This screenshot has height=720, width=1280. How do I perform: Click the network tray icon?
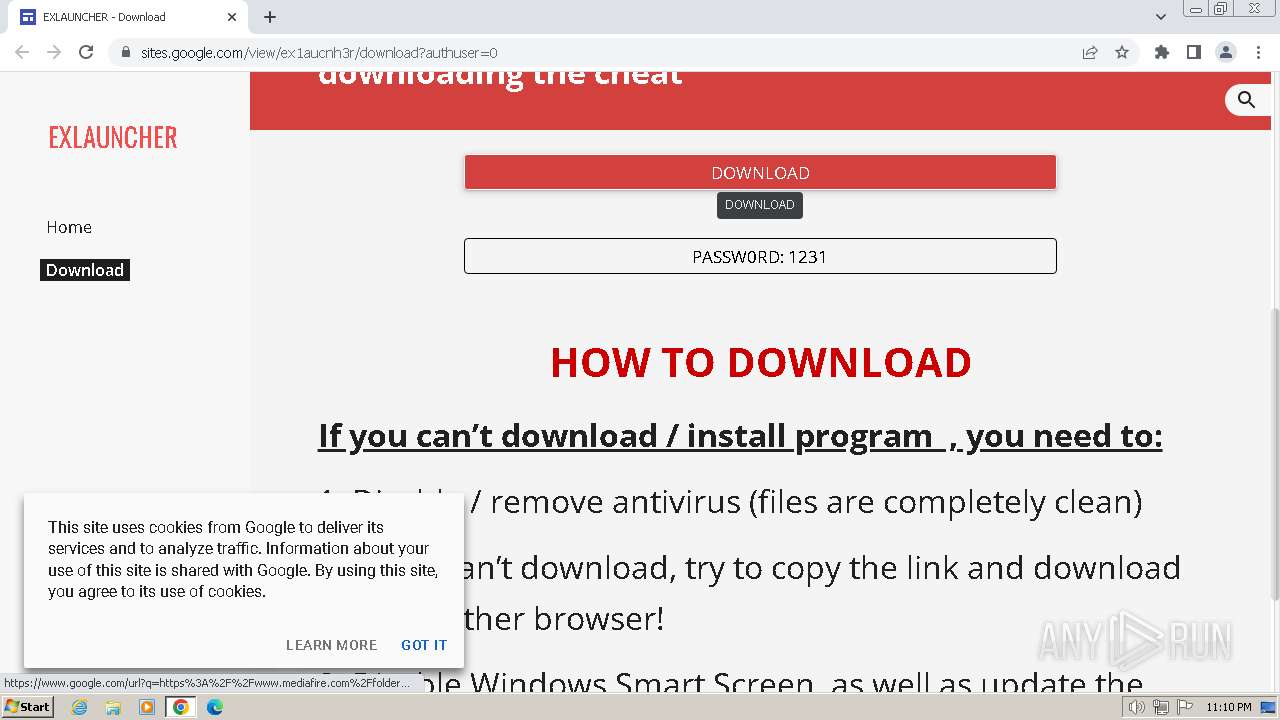click(1161, 707)
